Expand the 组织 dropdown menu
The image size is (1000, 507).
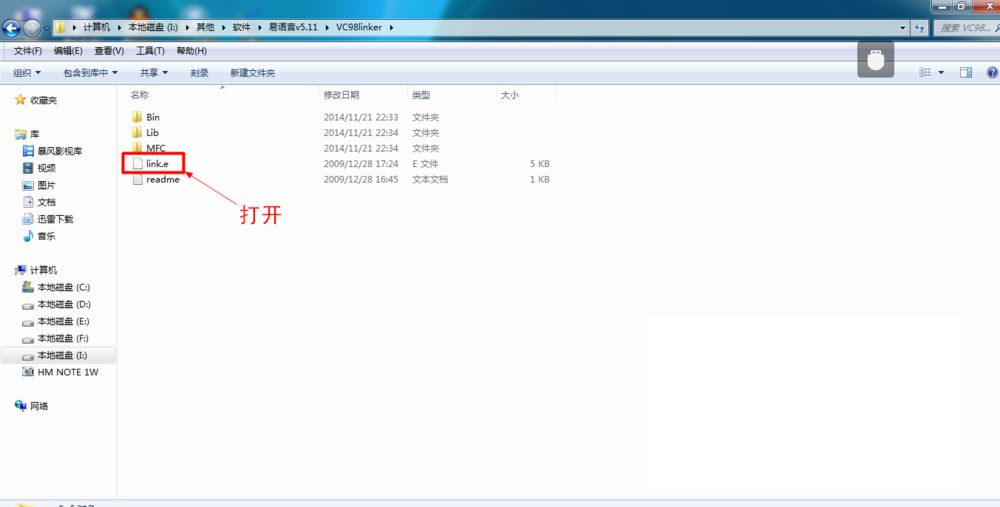tap(27, 73)
